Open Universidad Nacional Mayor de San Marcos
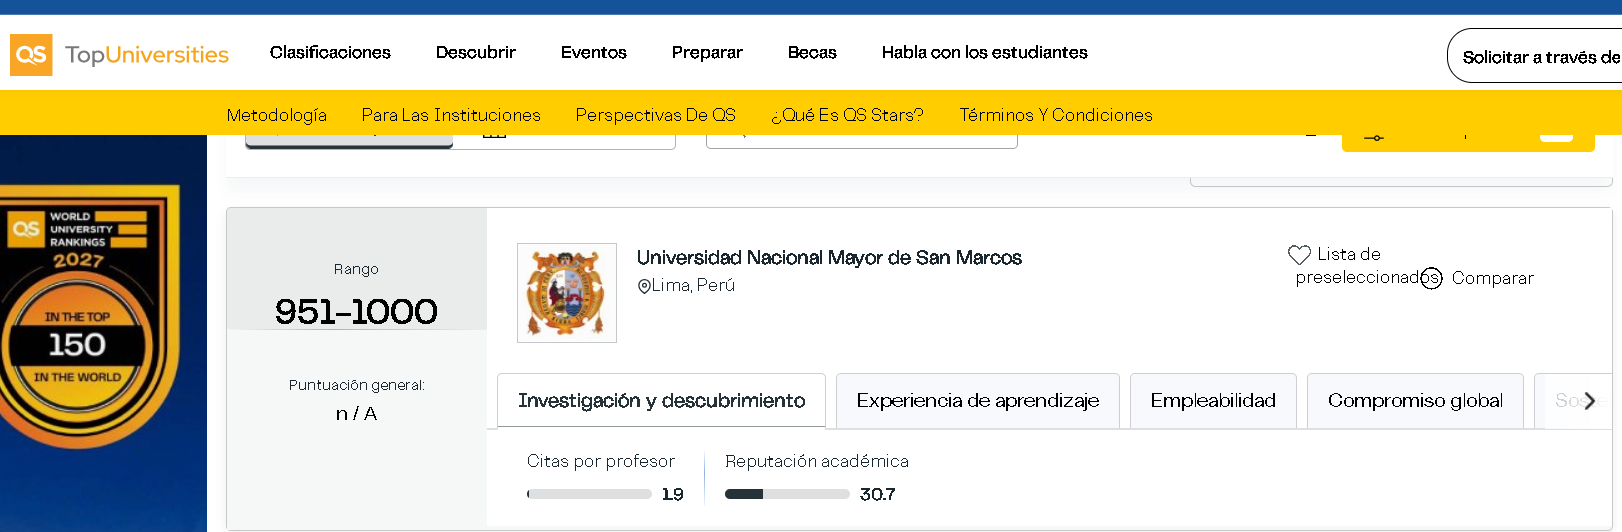 click(829, 258)
